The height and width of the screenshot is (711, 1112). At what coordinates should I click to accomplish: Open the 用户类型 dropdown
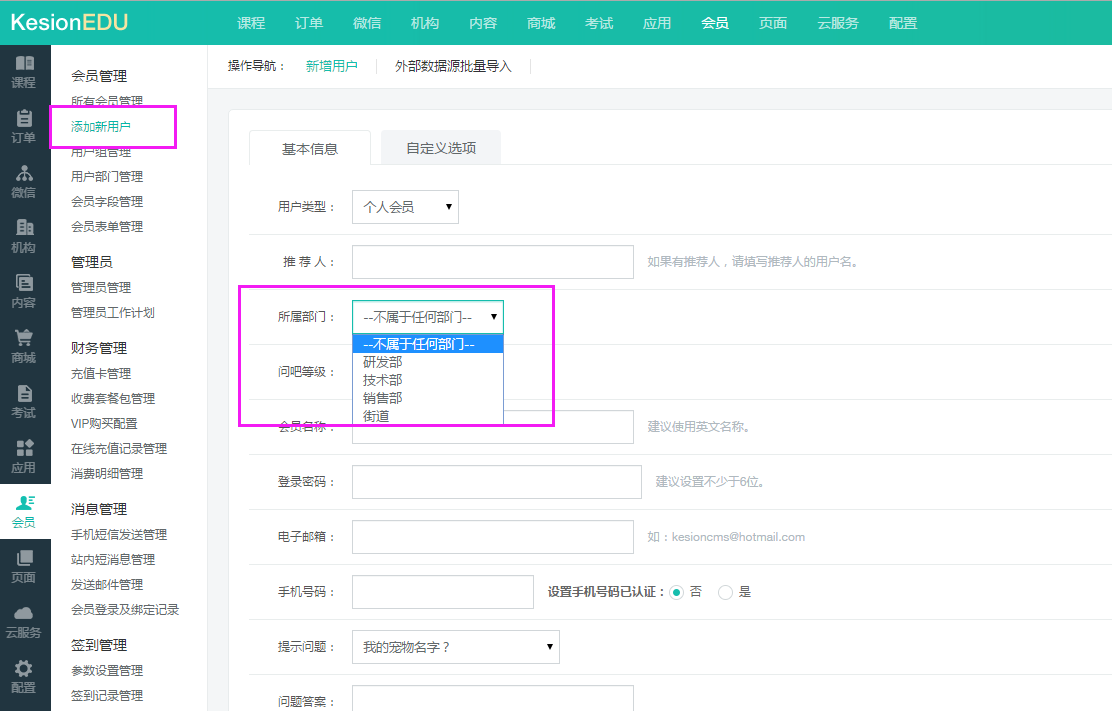click(405, 207)
